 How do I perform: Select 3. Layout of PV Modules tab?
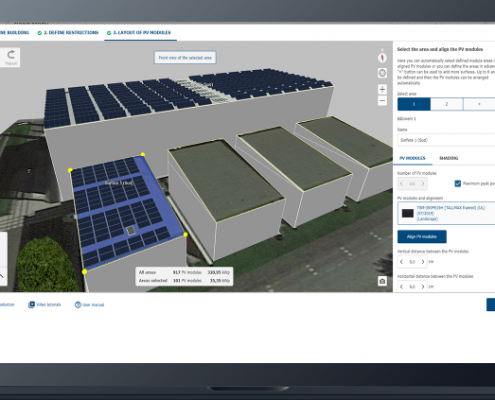point(139,33)
